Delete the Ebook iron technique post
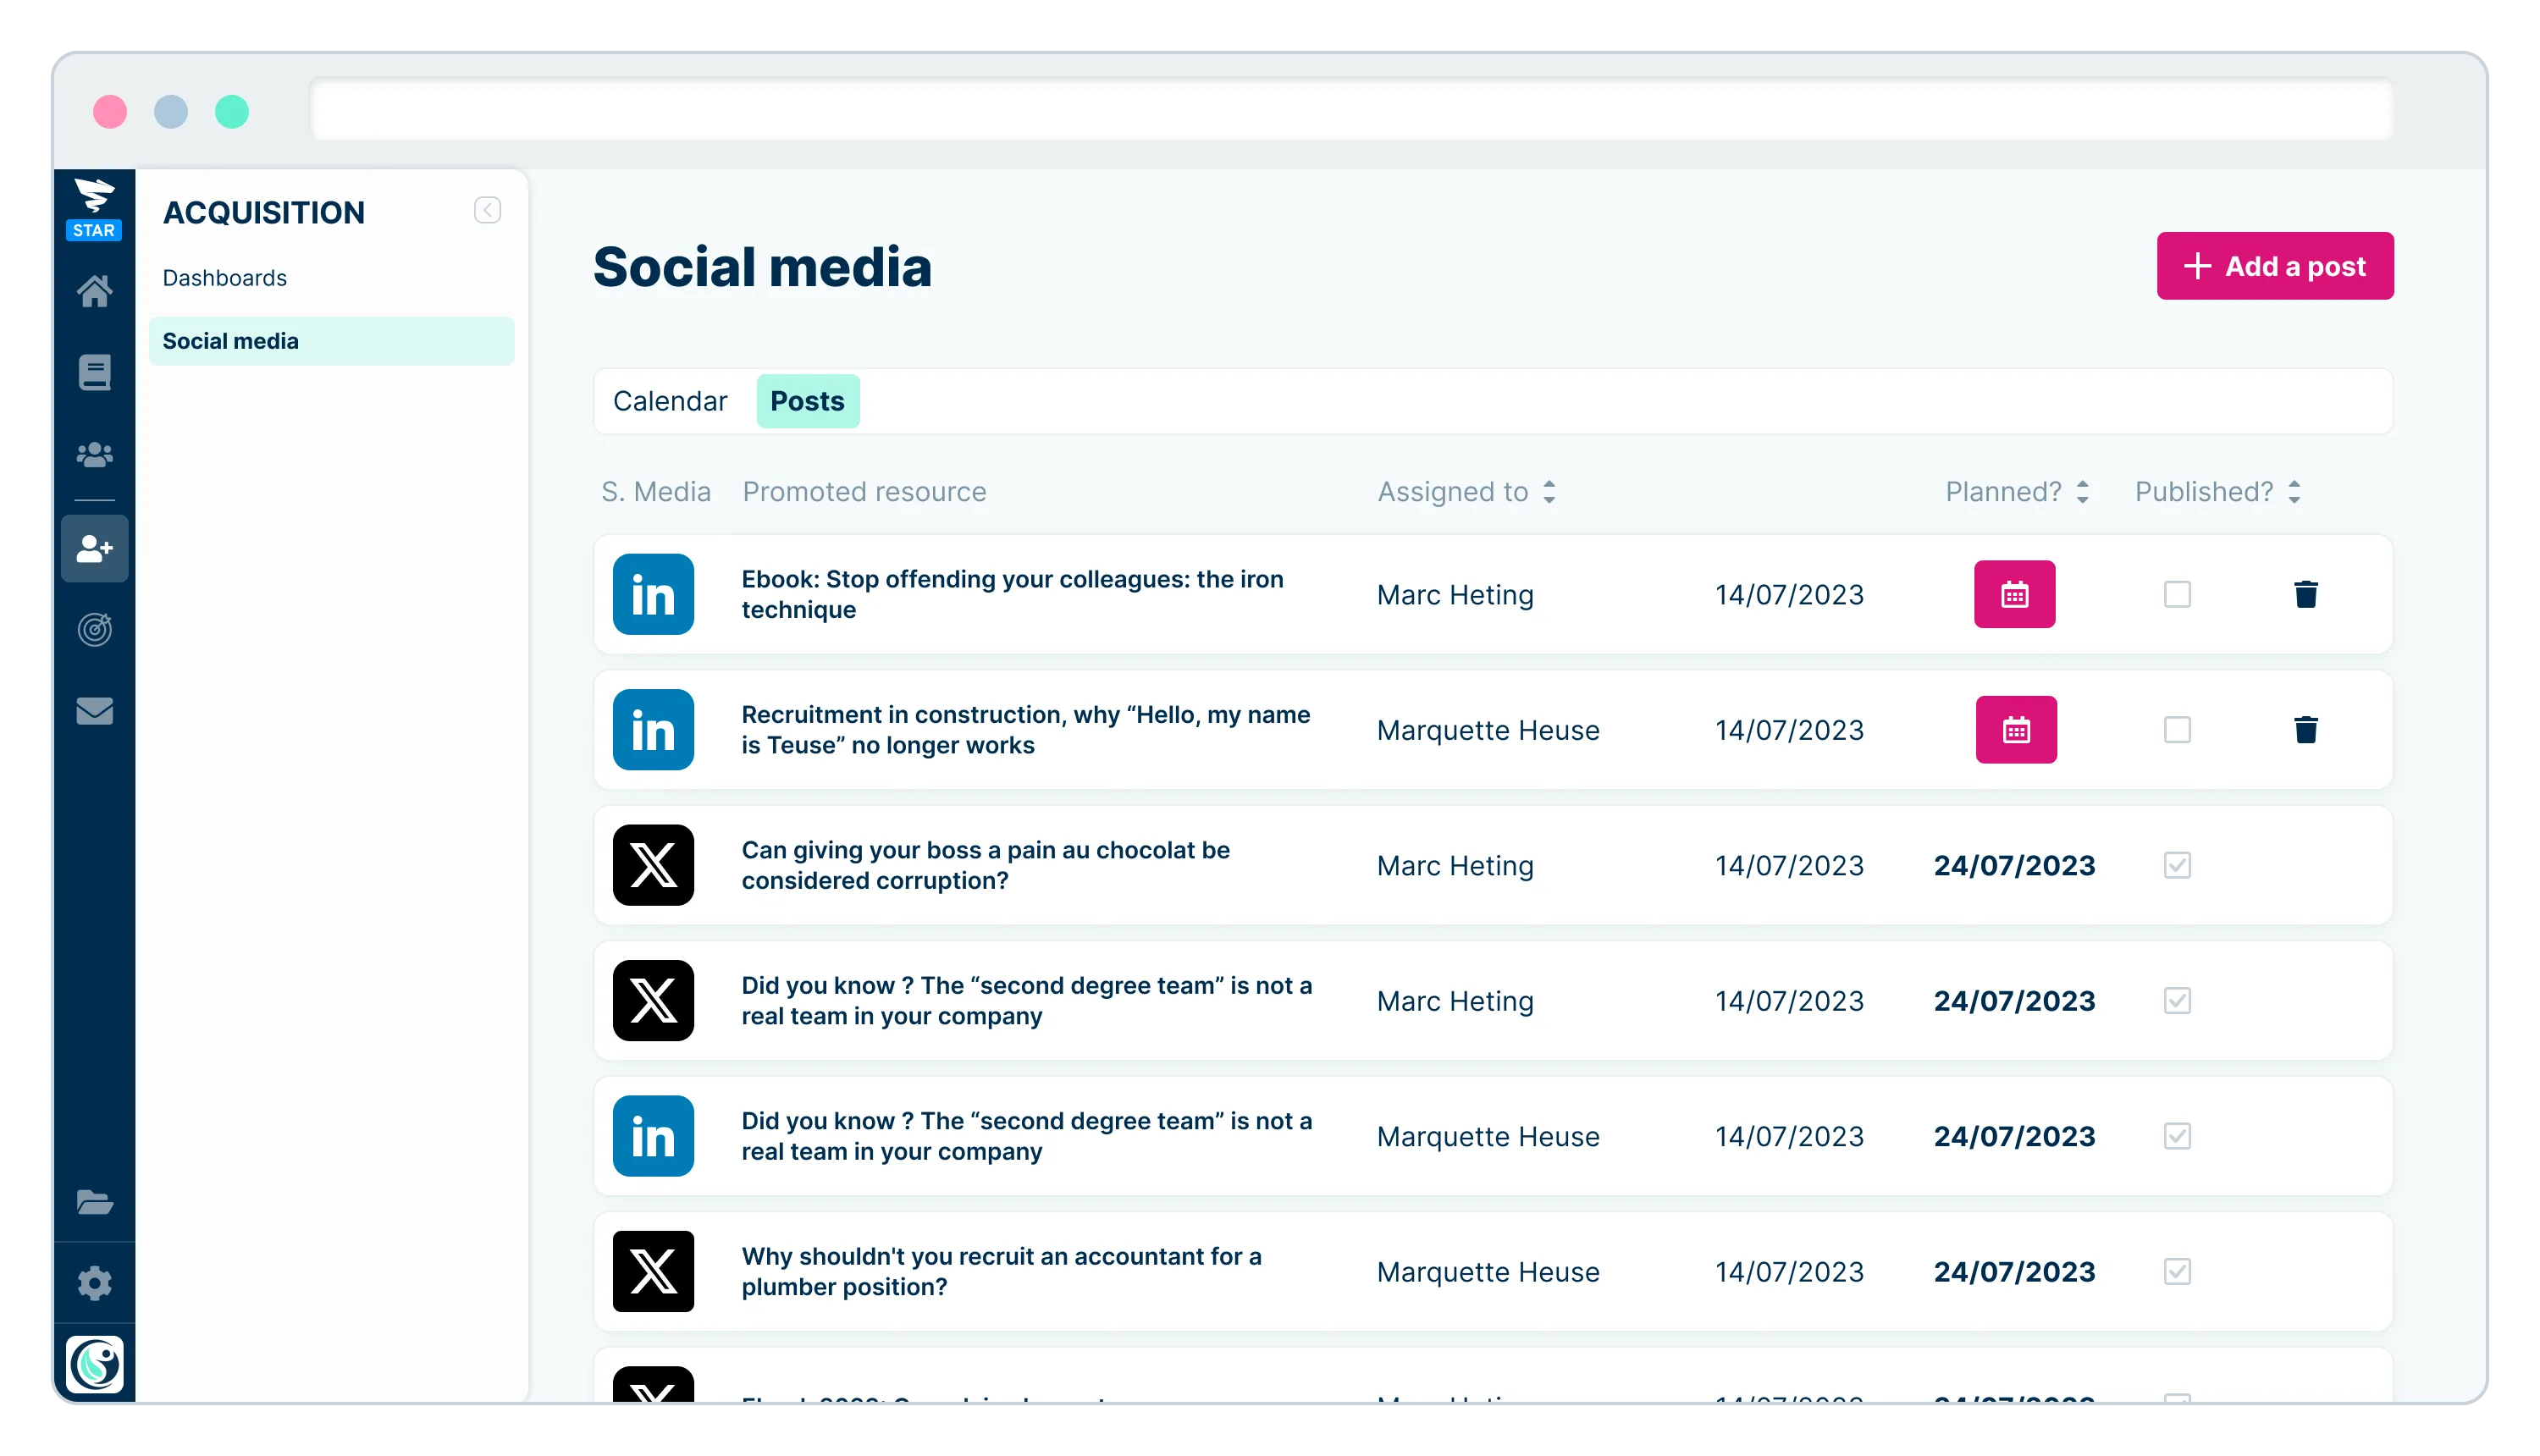Screen dimensions: 2540x1456 click(2305, 594)
